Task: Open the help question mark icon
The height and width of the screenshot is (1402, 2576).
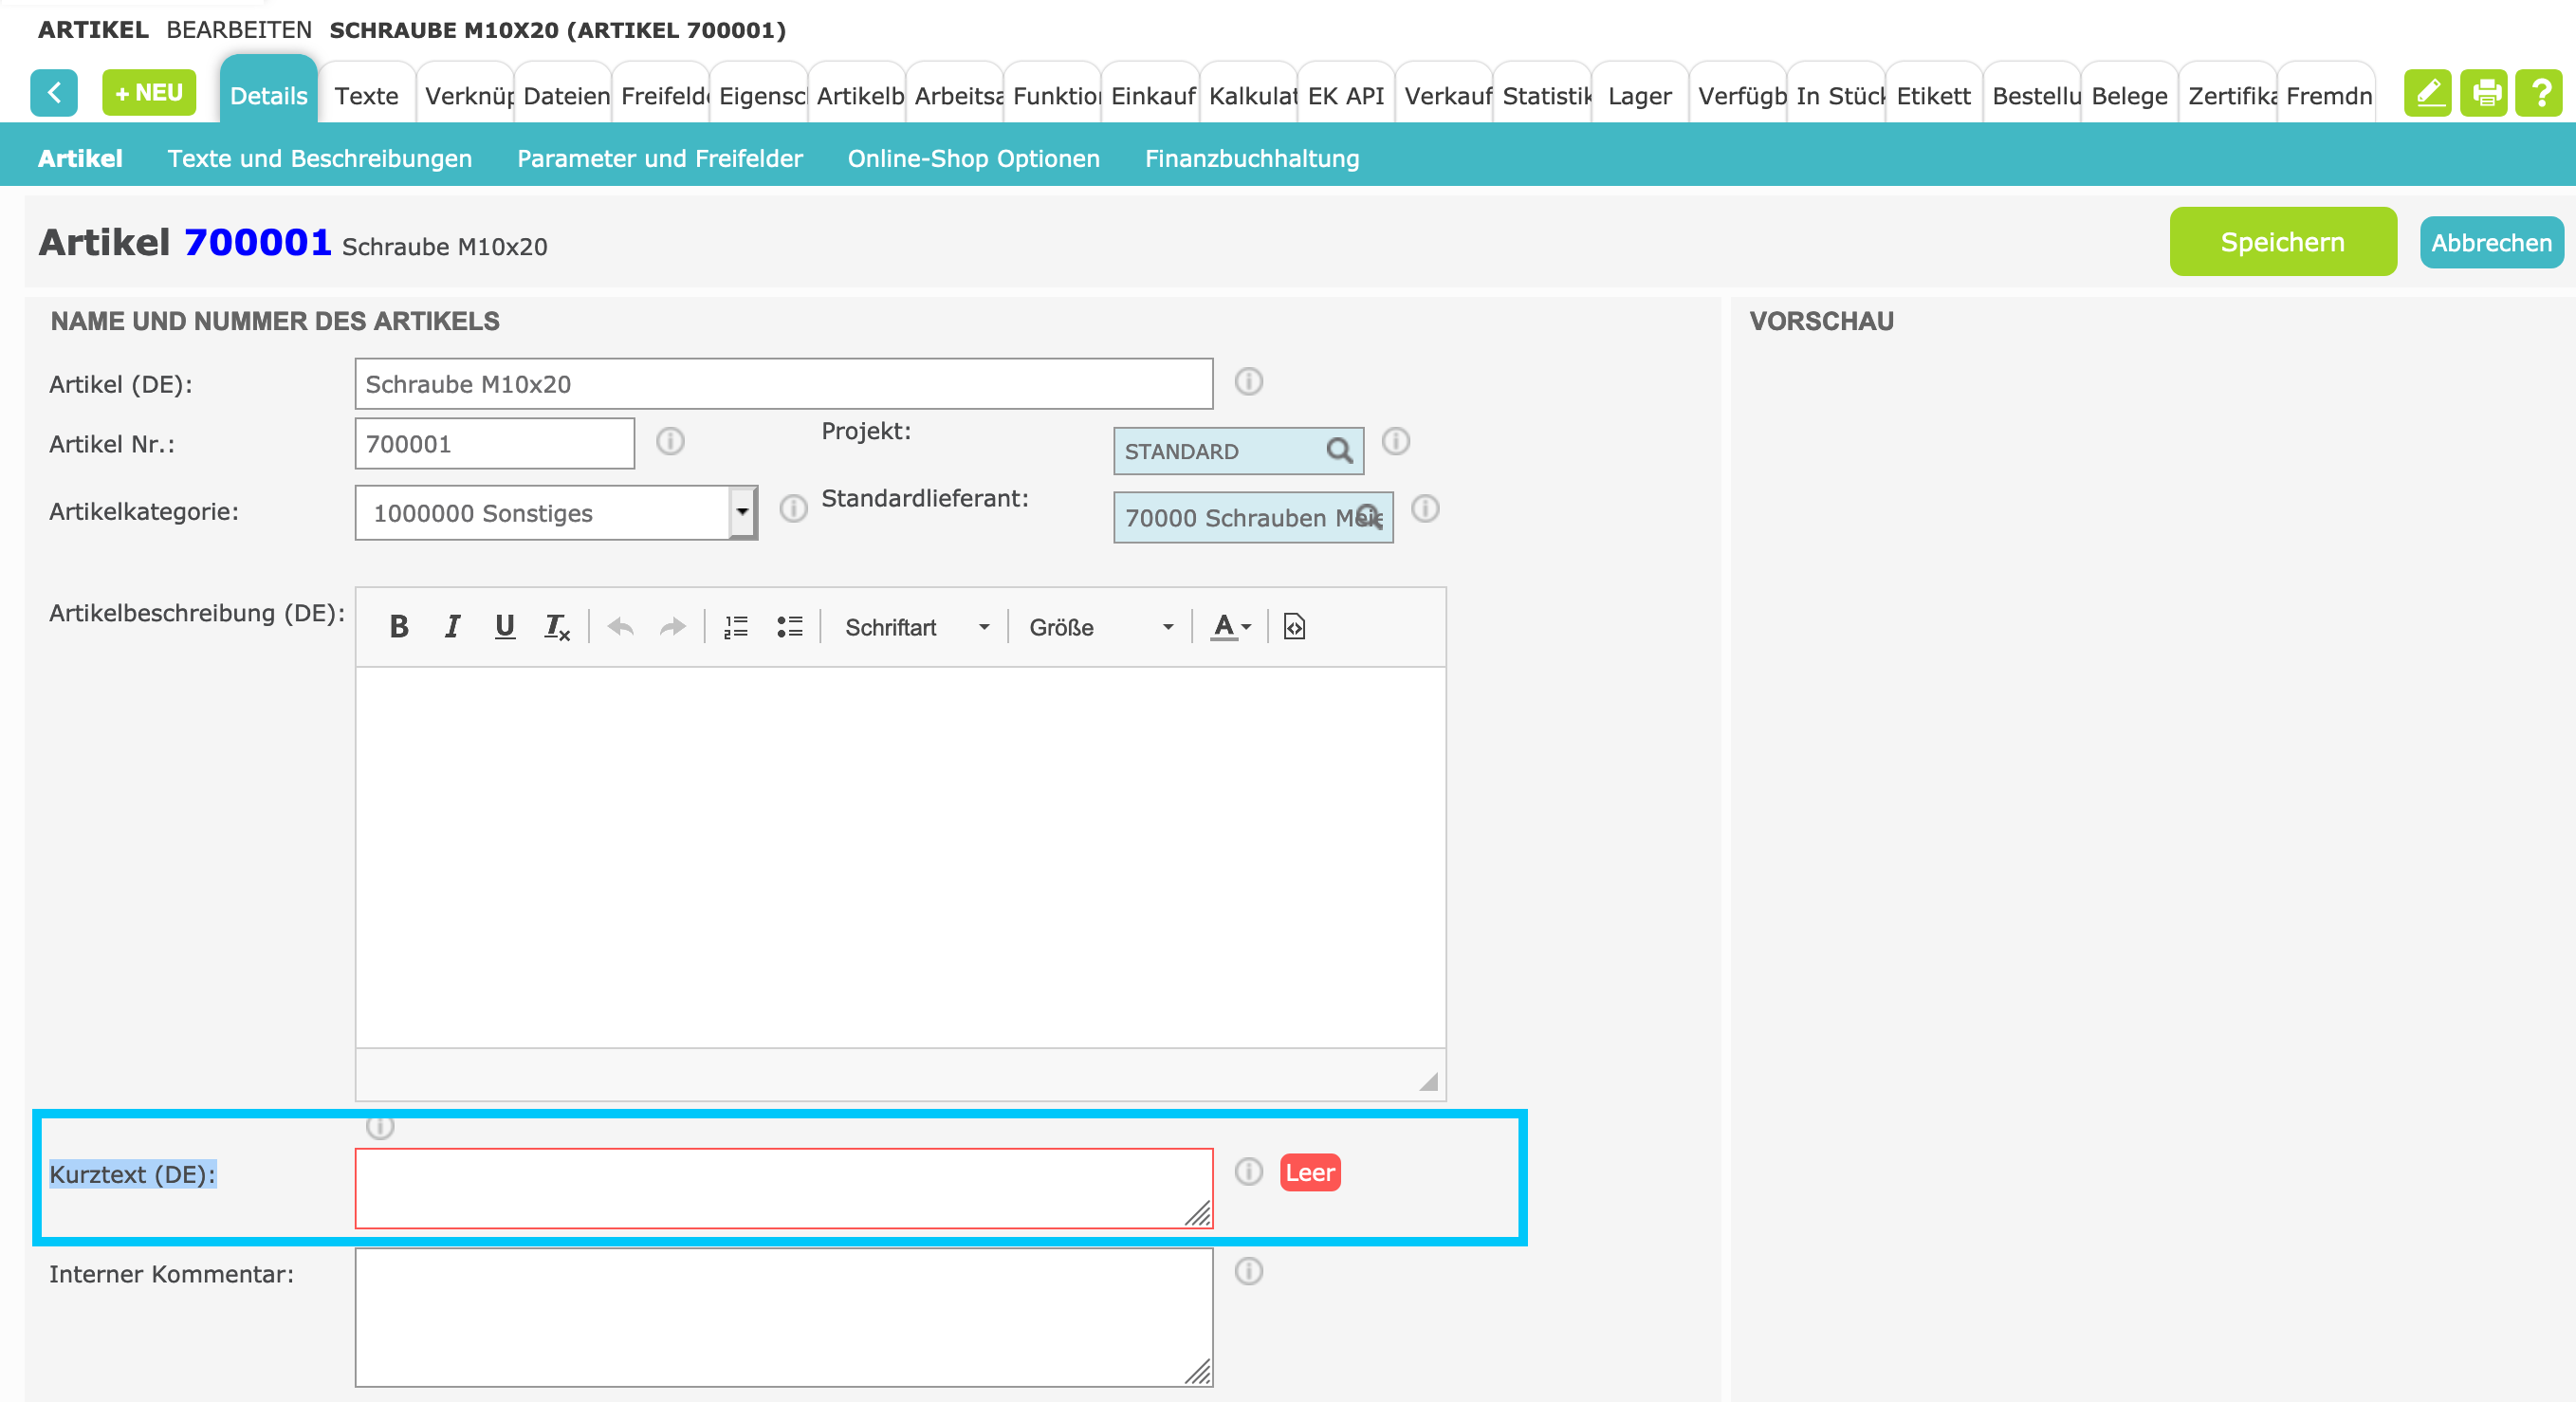Action: (2540, 94)
